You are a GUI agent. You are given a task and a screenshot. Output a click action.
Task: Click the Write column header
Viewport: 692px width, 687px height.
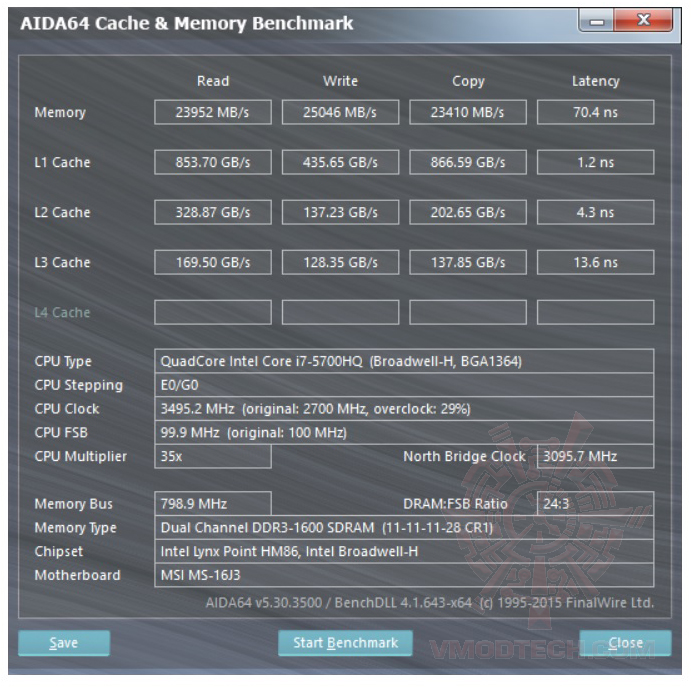pyautogui.click(x=340, y=81)
